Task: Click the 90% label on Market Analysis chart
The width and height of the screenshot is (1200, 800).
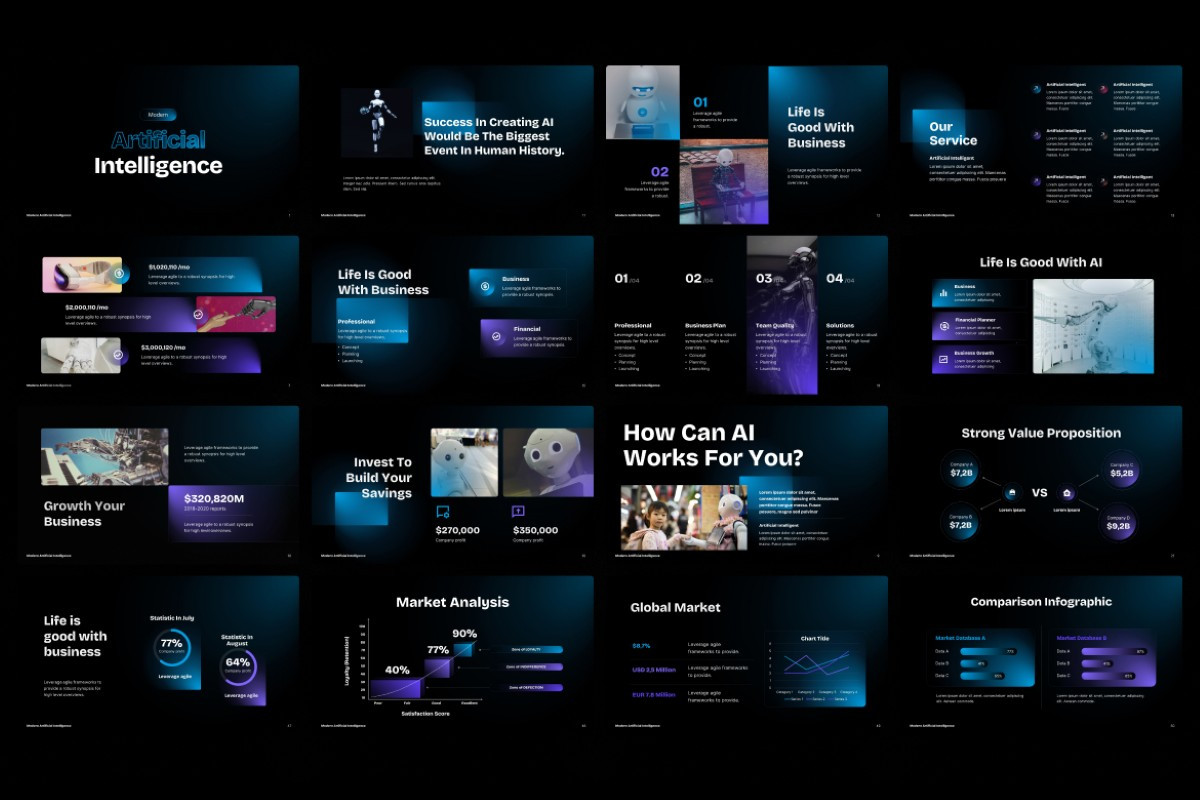Action: [x=464, y=633]
